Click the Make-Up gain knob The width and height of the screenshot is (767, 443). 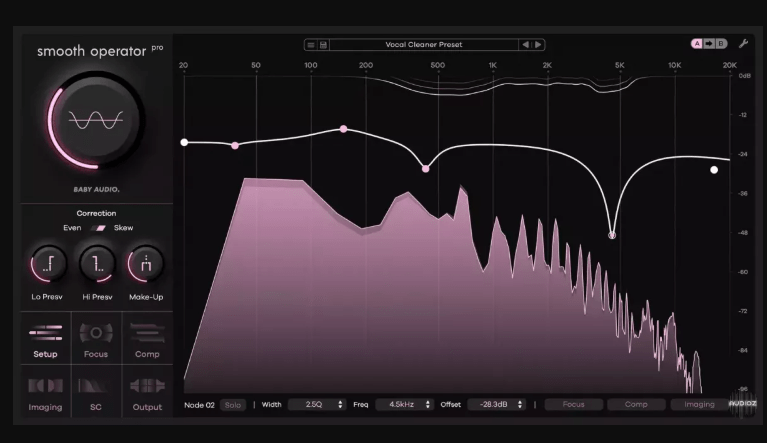click(x=146, y=264)
